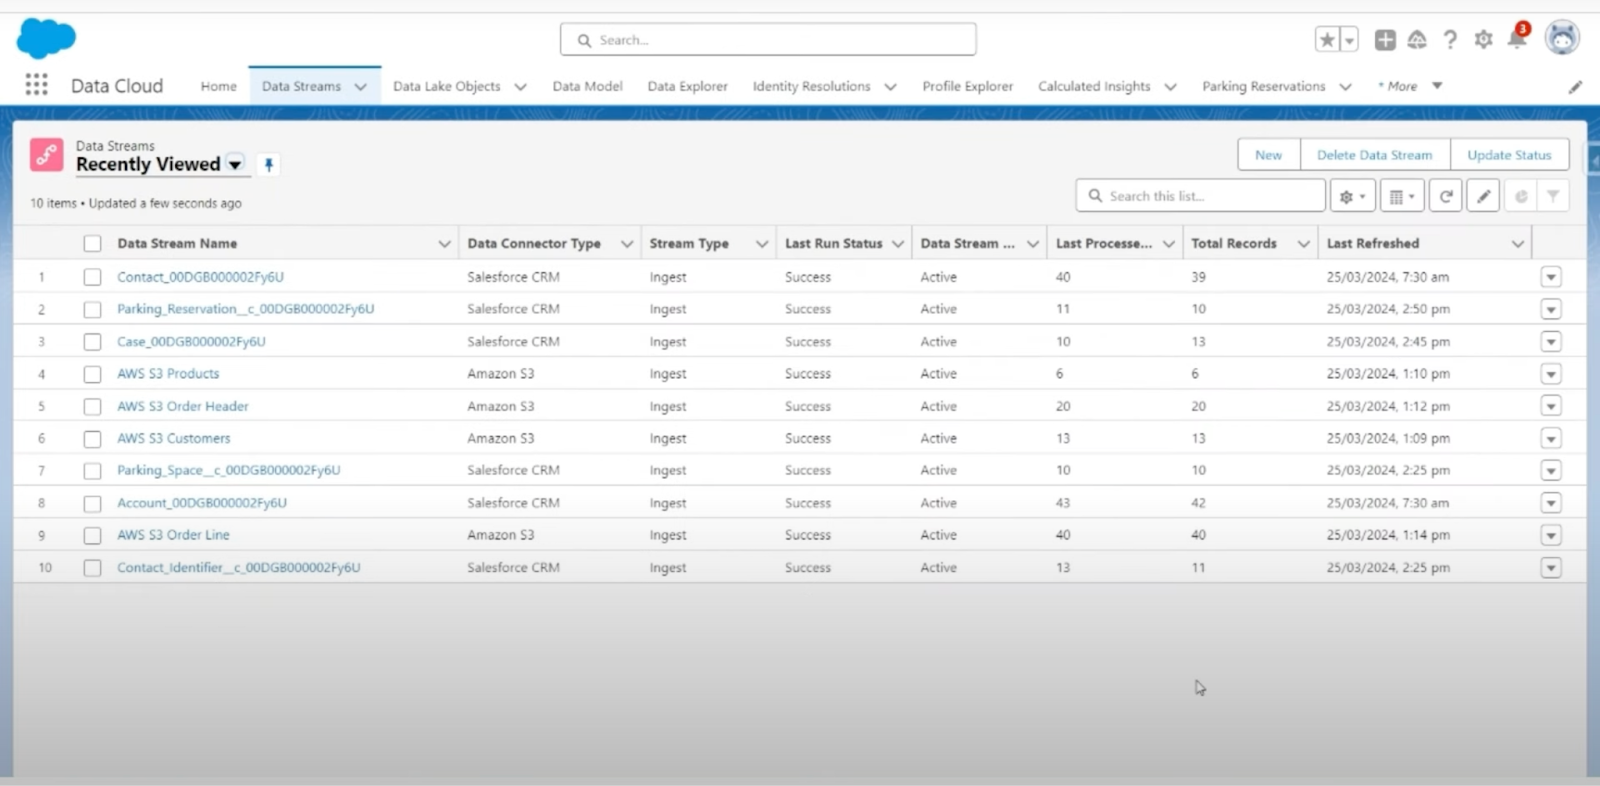Open the More navigation dropdown
Viewport: 1600px width, 786px height.
click(x=1410, y=86)
